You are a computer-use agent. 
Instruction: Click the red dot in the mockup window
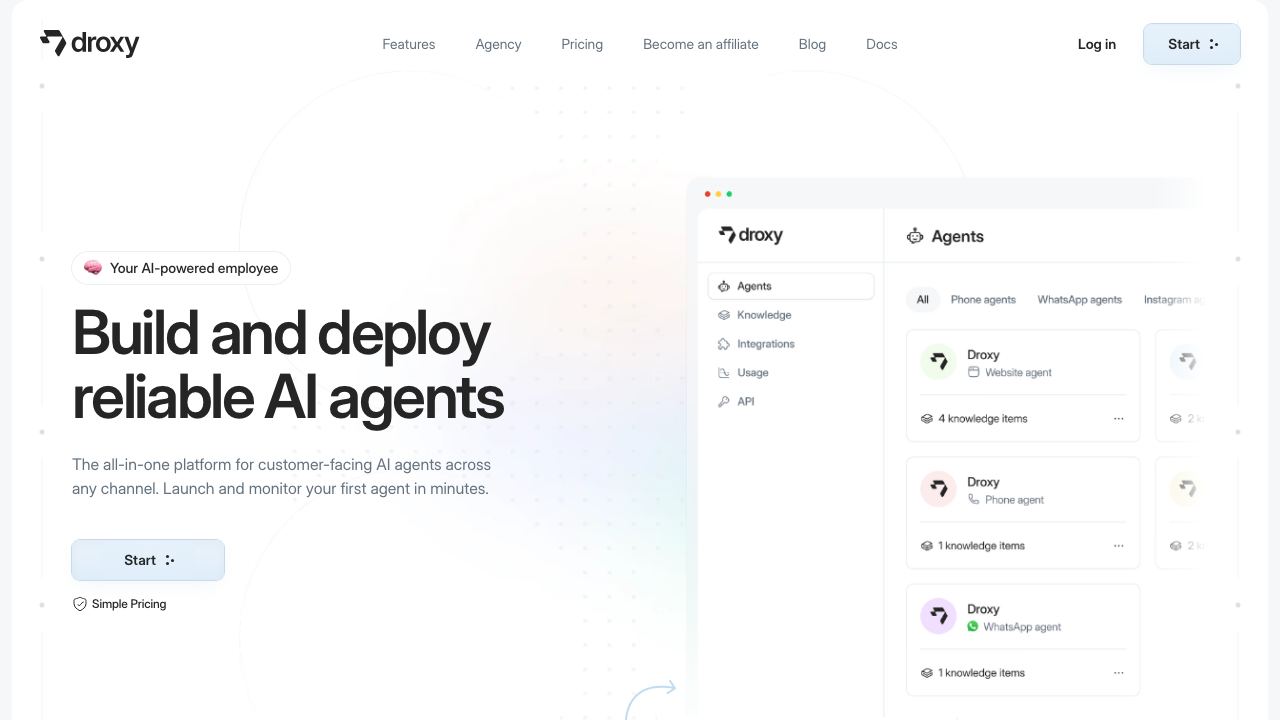coord(708,194)
